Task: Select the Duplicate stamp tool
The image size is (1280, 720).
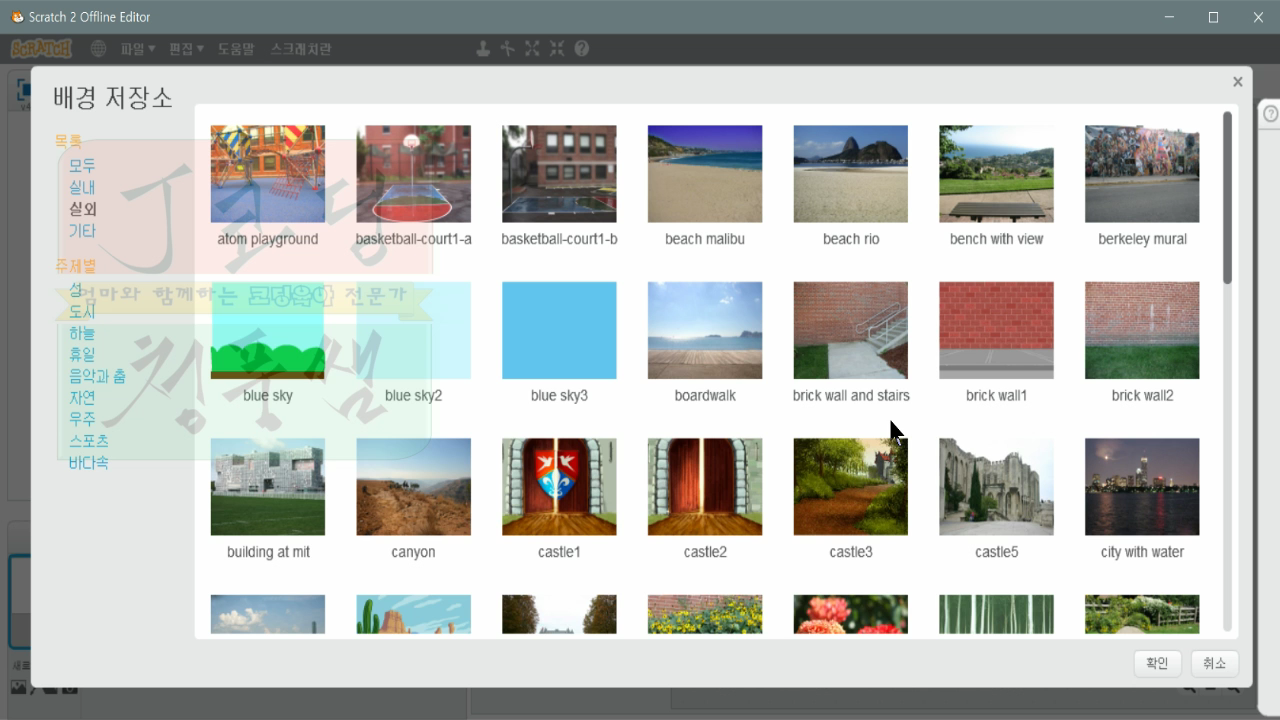Action: 483,49
